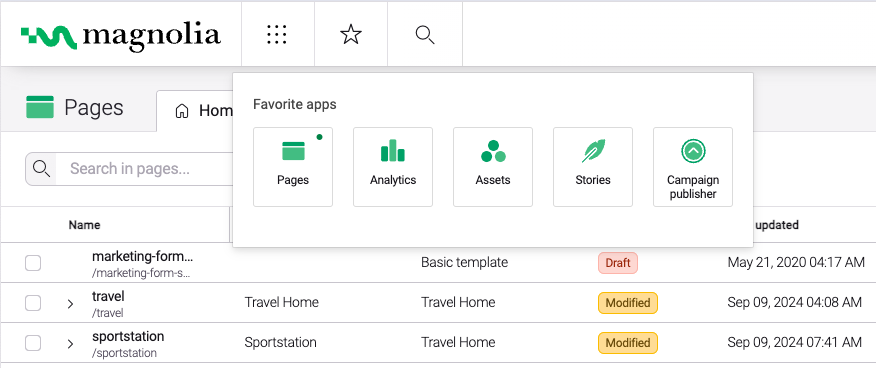Click the Basic template cell
The width and height of the screenshot is (876, 368).
464,262
